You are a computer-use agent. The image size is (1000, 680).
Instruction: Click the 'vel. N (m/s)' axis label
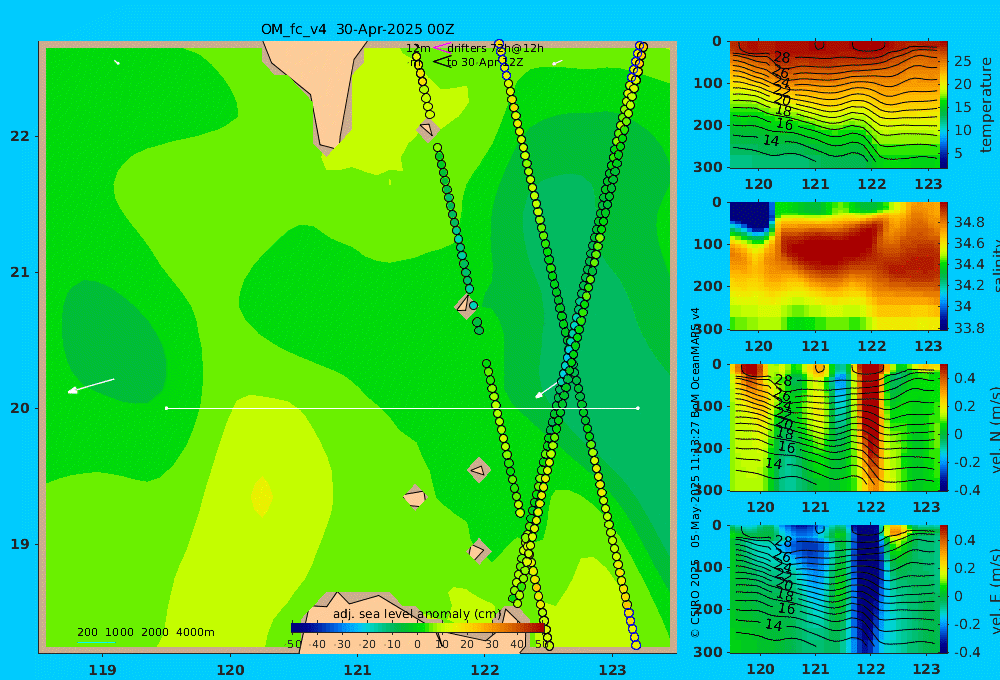(x=994, y=429)
